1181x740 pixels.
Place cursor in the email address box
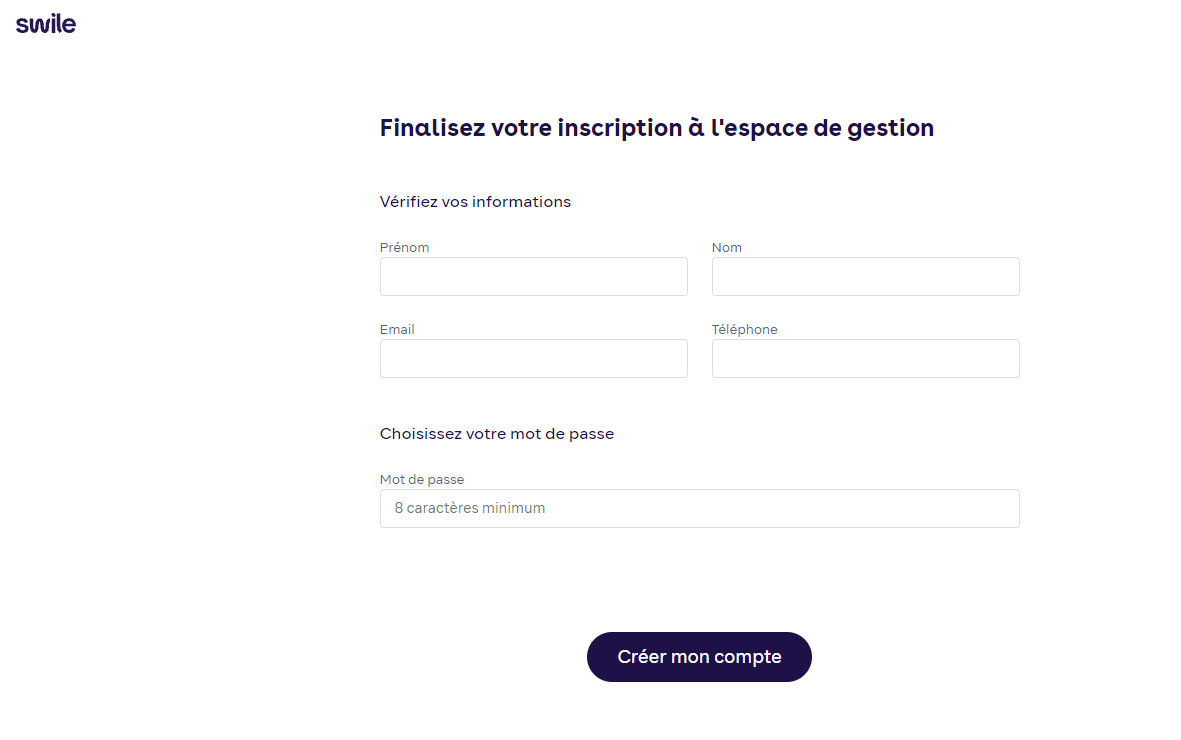[533, 358]
